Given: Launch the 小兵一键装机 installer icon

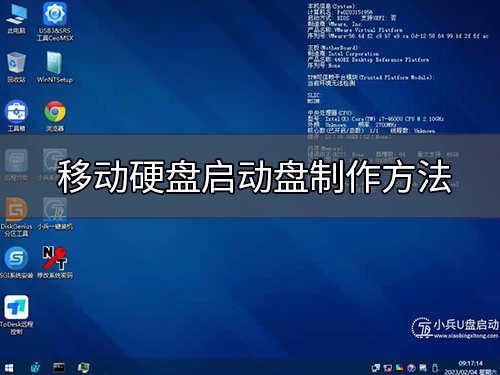Looking at the screenshot, I should (x=55, y=214).
